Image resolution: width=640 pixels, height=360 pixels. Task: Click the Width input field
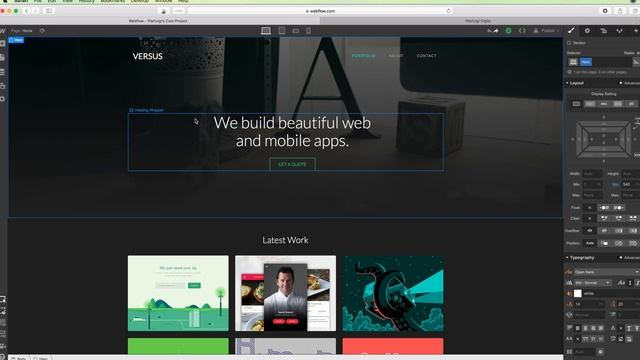click(592, 174)
